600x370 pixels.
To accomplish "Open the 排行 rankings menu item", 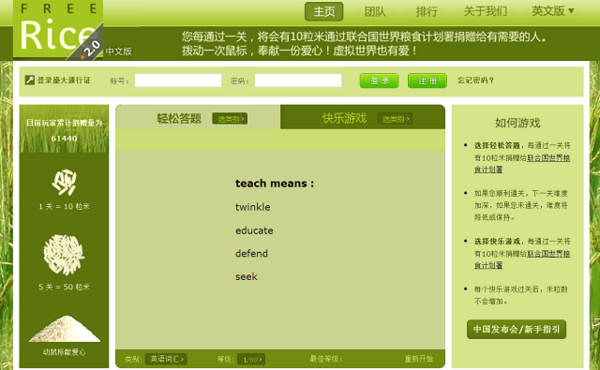I will [426, 11].
